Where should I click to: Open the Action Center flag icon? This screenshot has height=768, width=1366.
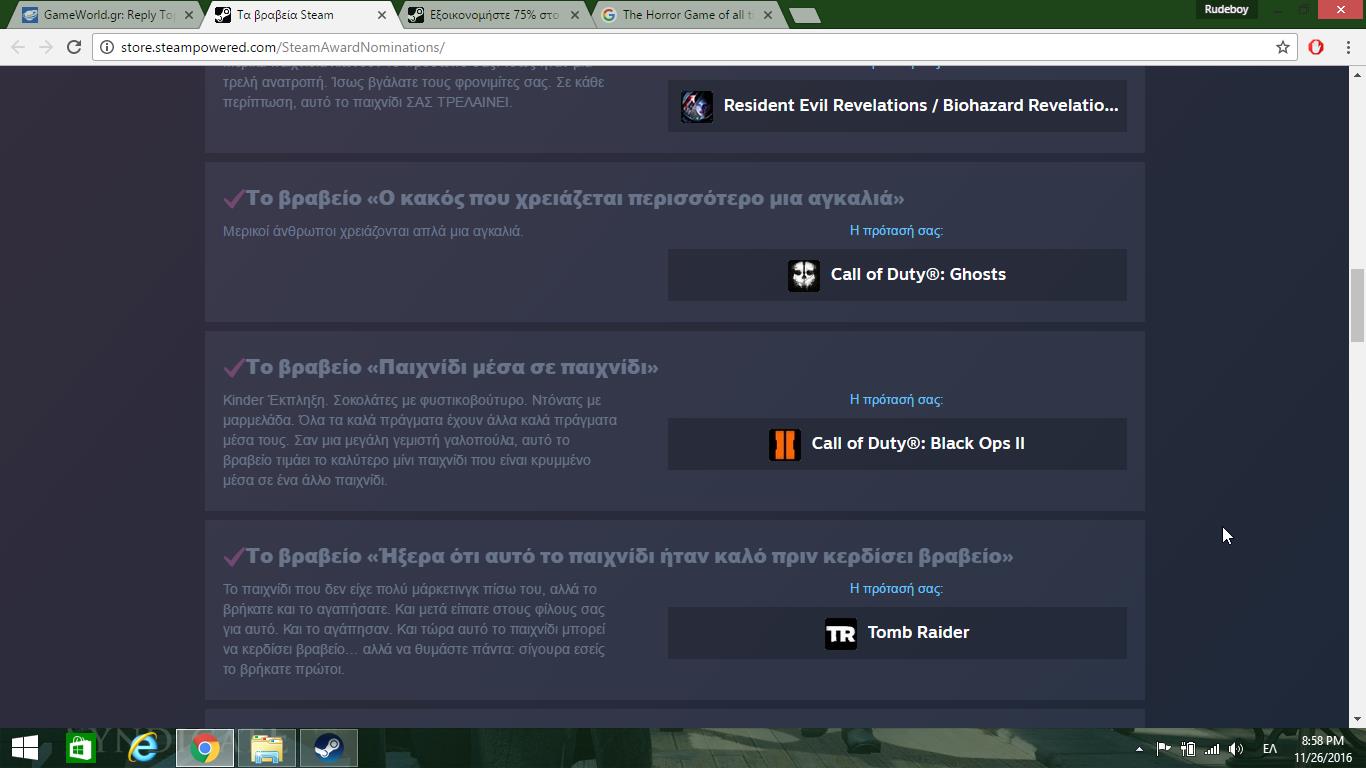1164,749
